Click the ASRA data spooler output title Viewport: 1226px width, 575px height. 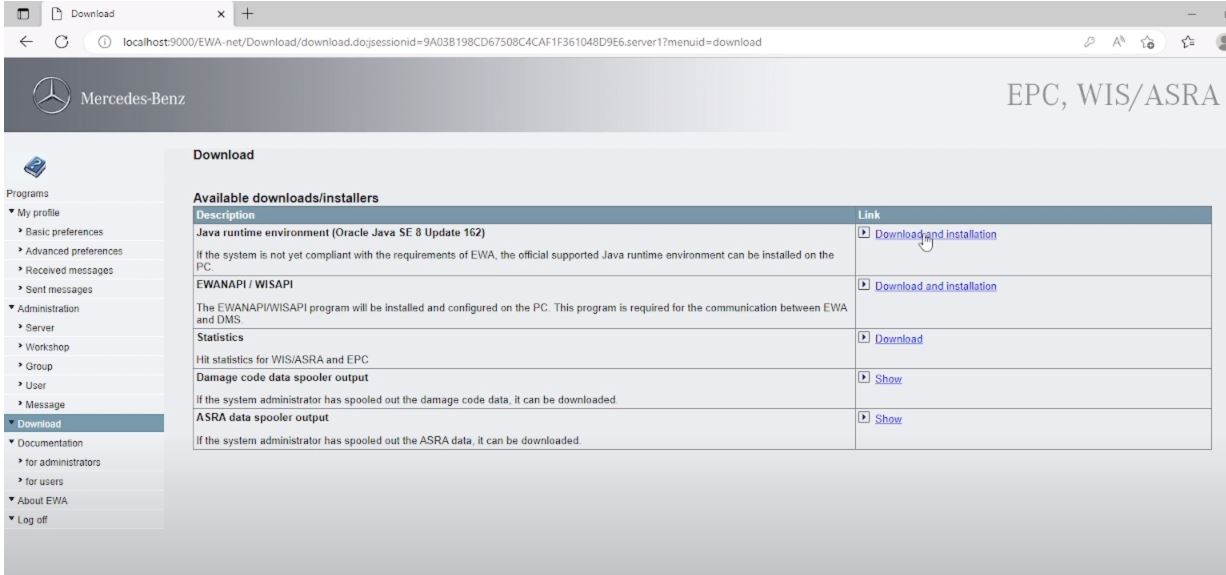[x=263, y=417]
